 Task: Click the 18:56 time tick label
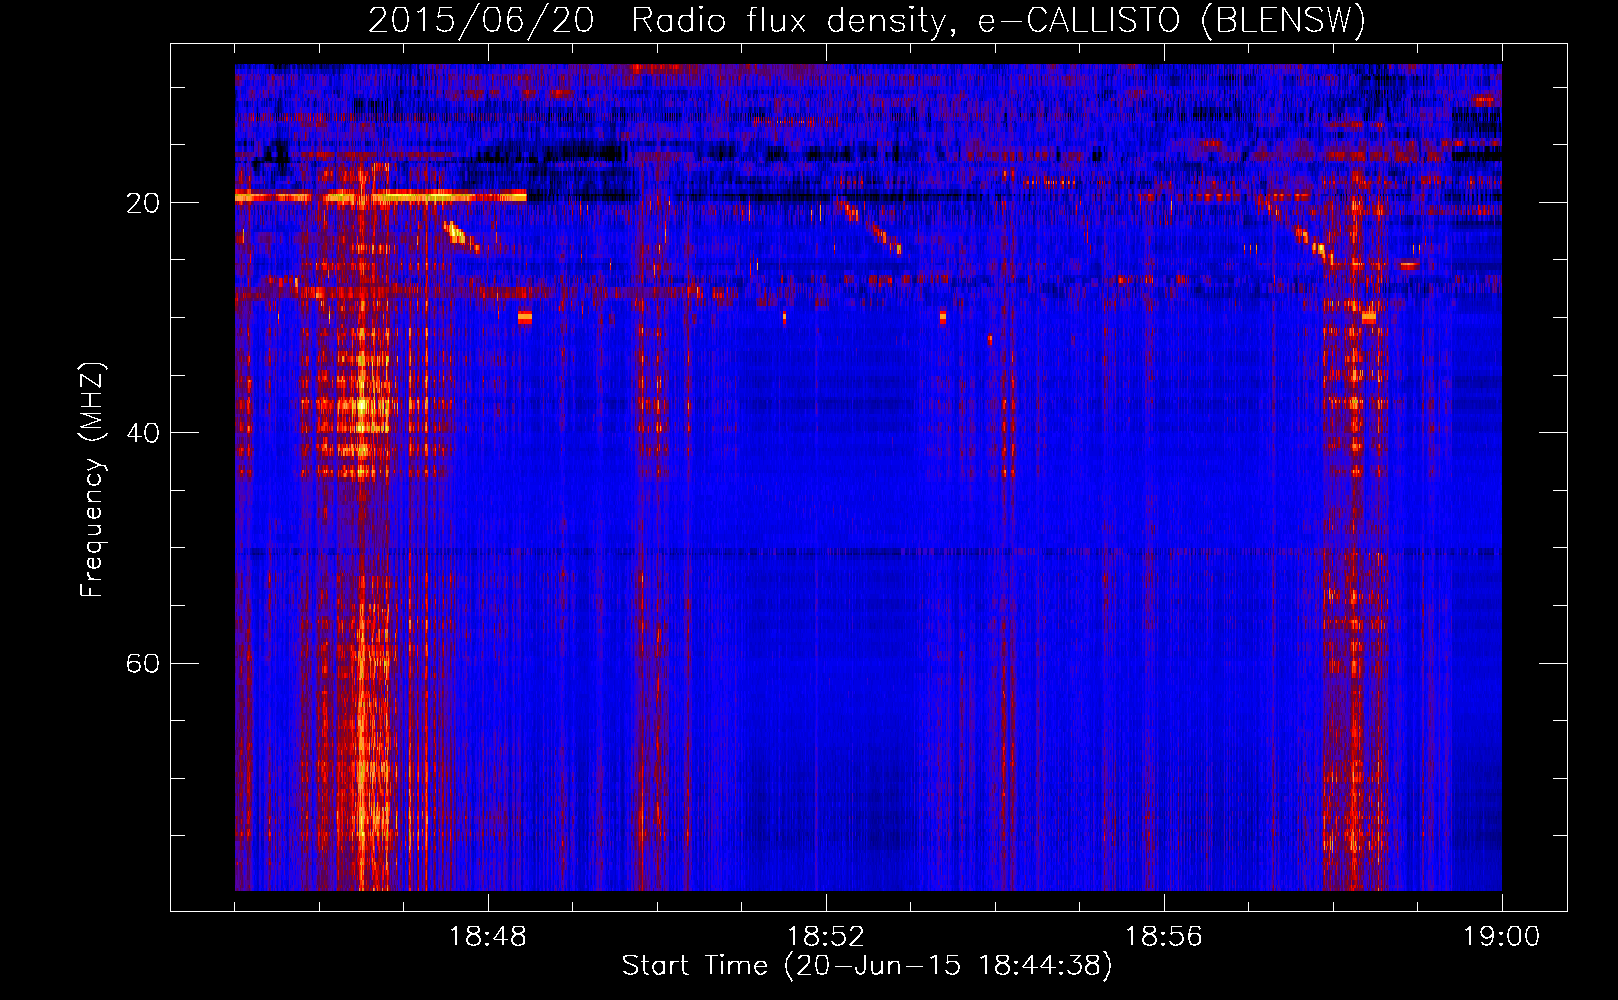point(1164,937)
